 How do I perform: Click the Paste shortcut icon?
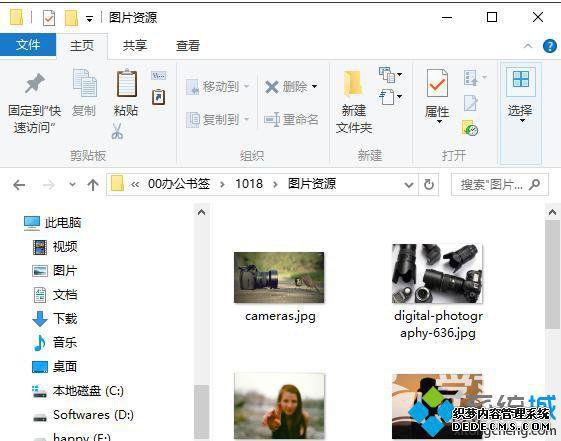click(158, 97)
